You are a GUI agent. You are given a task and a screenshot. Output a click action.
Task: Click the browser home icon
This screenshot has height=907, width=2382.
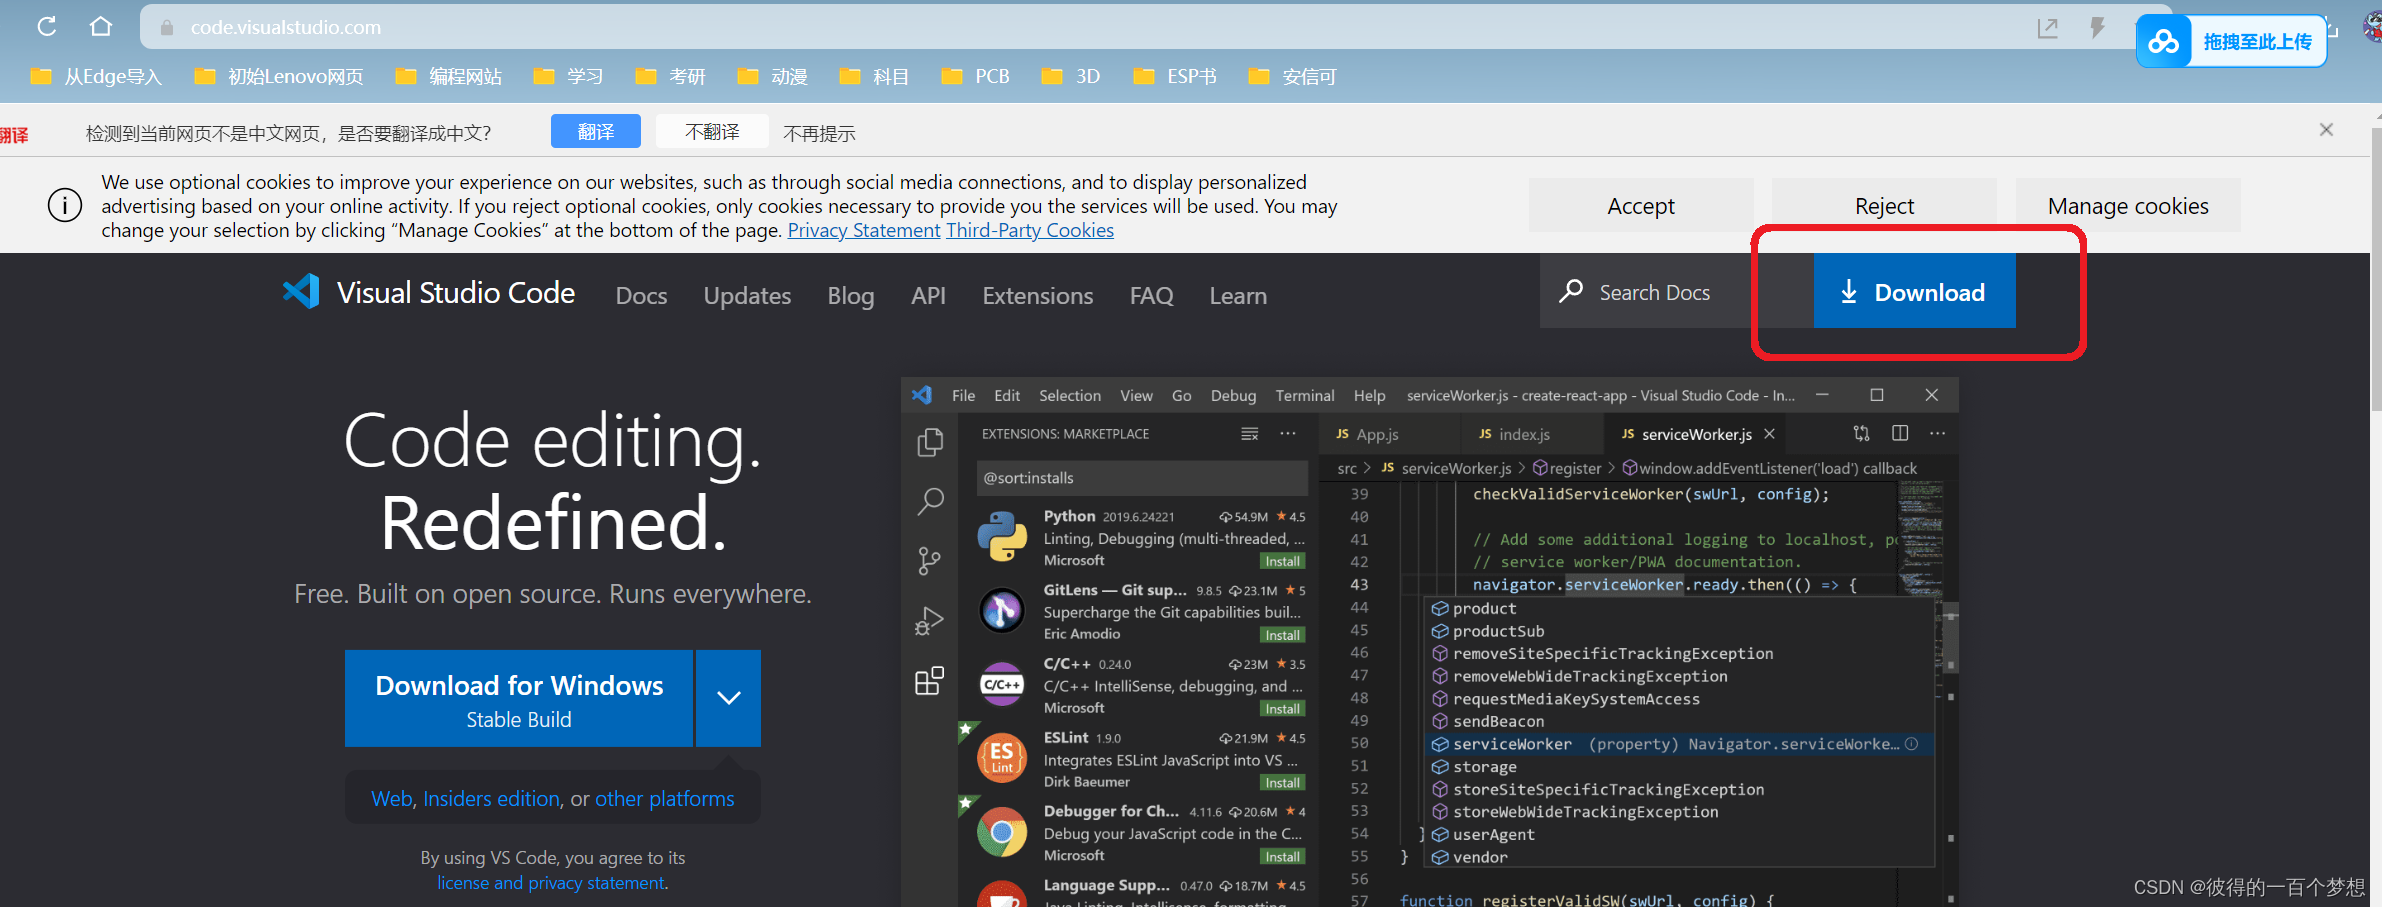pos(101,26)
